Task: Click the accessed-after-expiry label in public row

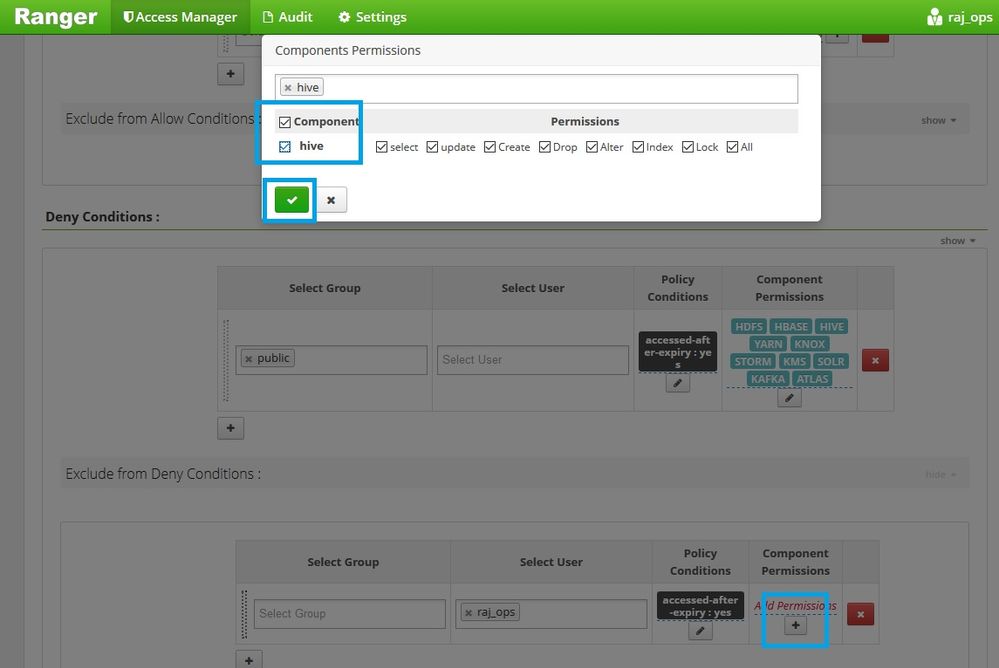Action: pos(678,352)
